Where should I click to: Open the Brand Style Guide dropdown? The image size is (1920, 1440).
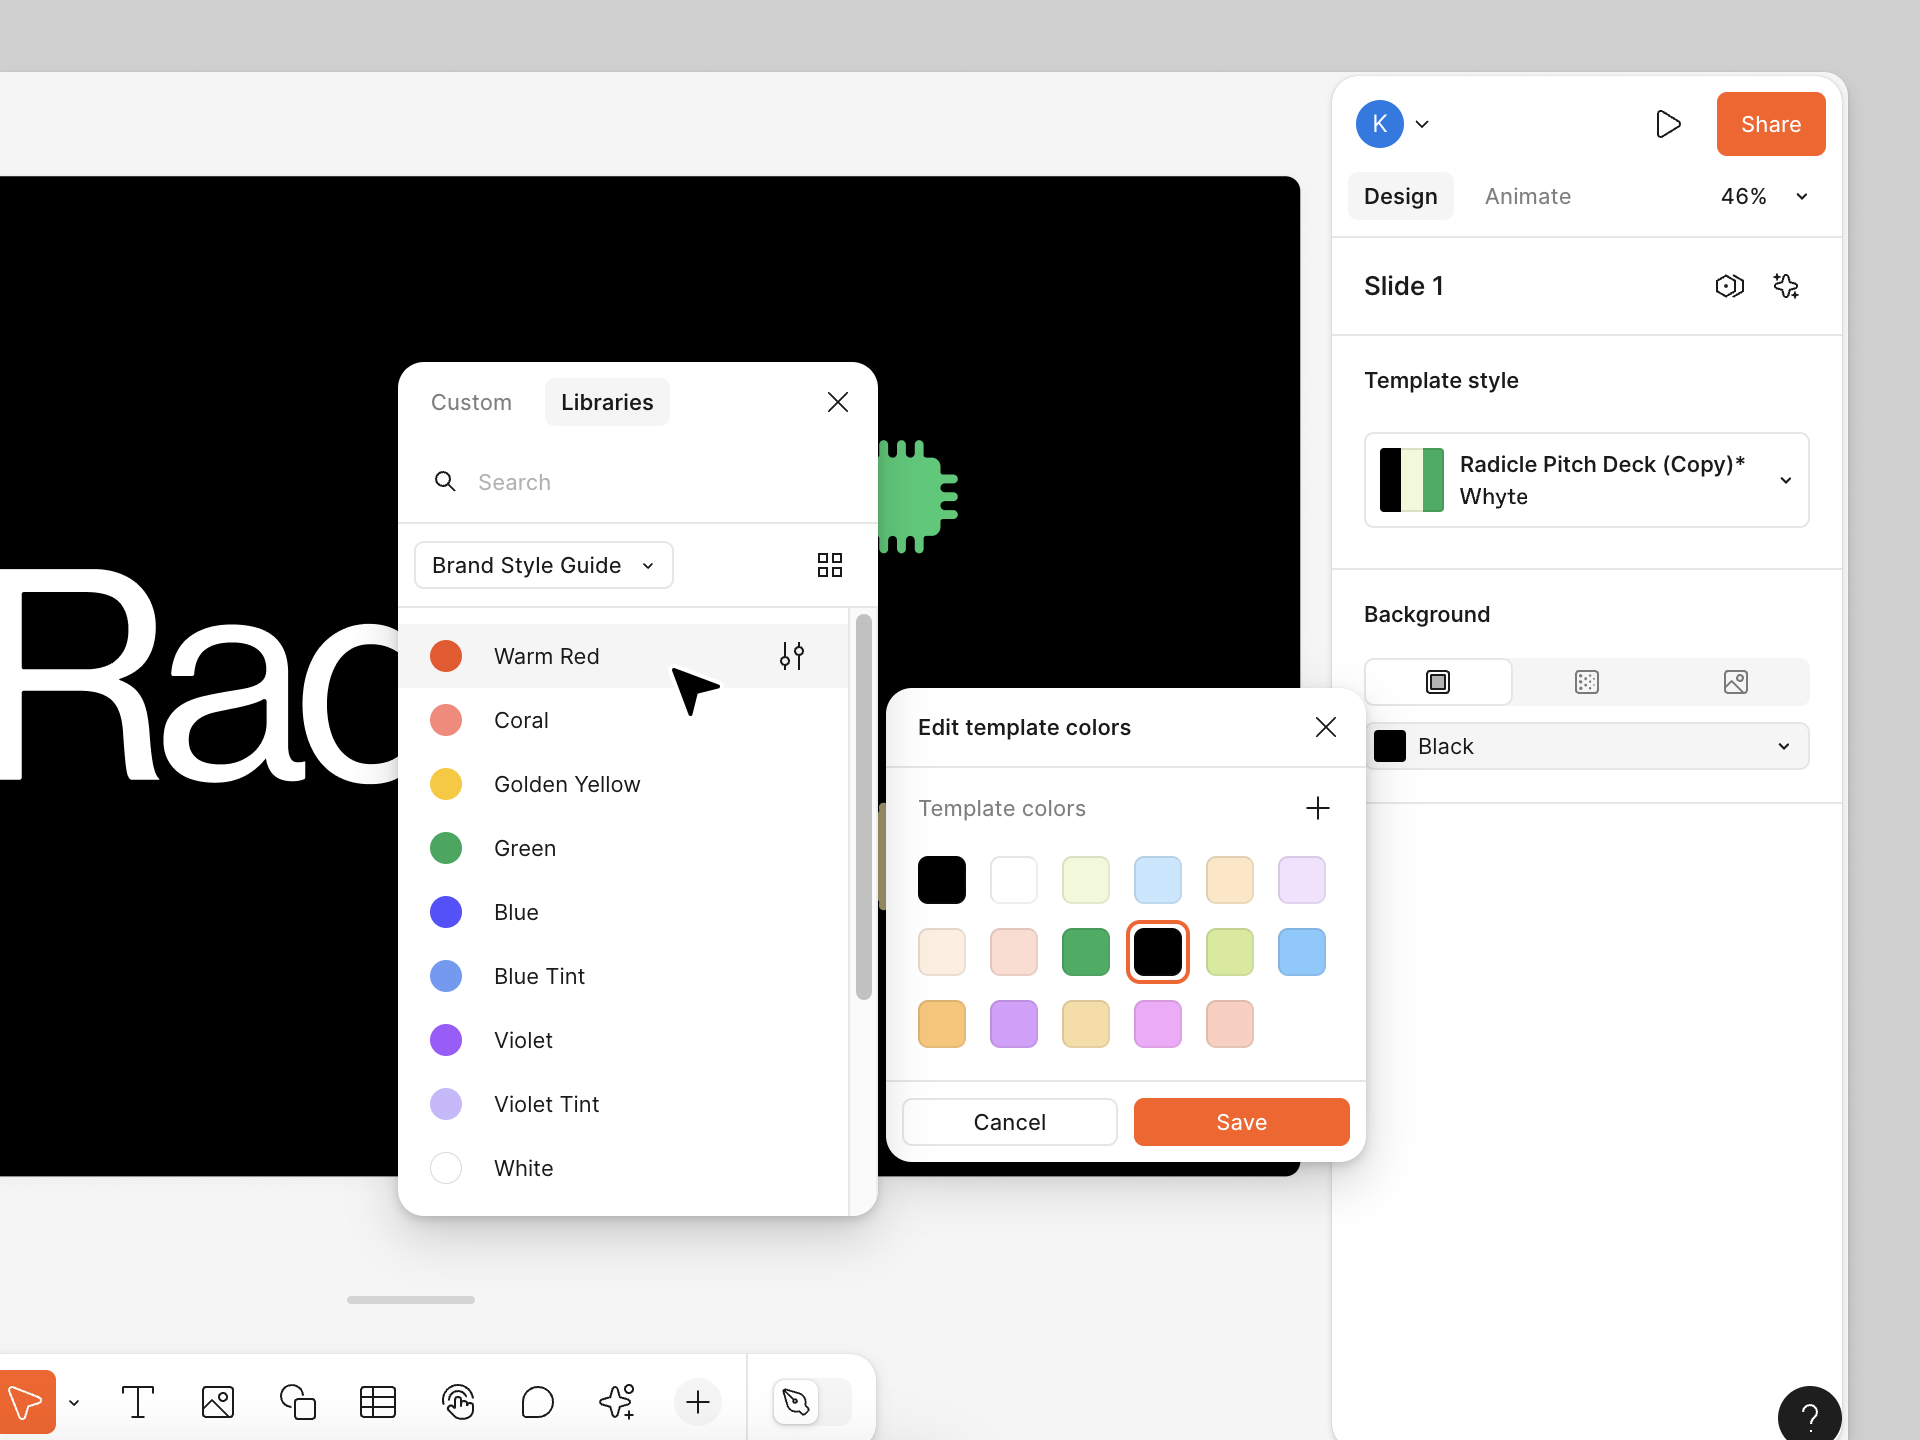click(544, 565)
